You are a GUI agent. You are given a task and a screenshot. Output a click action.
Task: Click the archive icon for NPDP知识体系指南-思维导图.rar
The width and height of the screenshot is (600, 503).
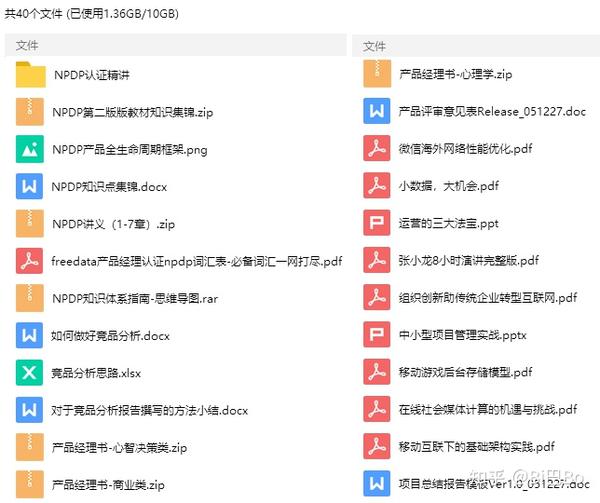pos(30,298)
